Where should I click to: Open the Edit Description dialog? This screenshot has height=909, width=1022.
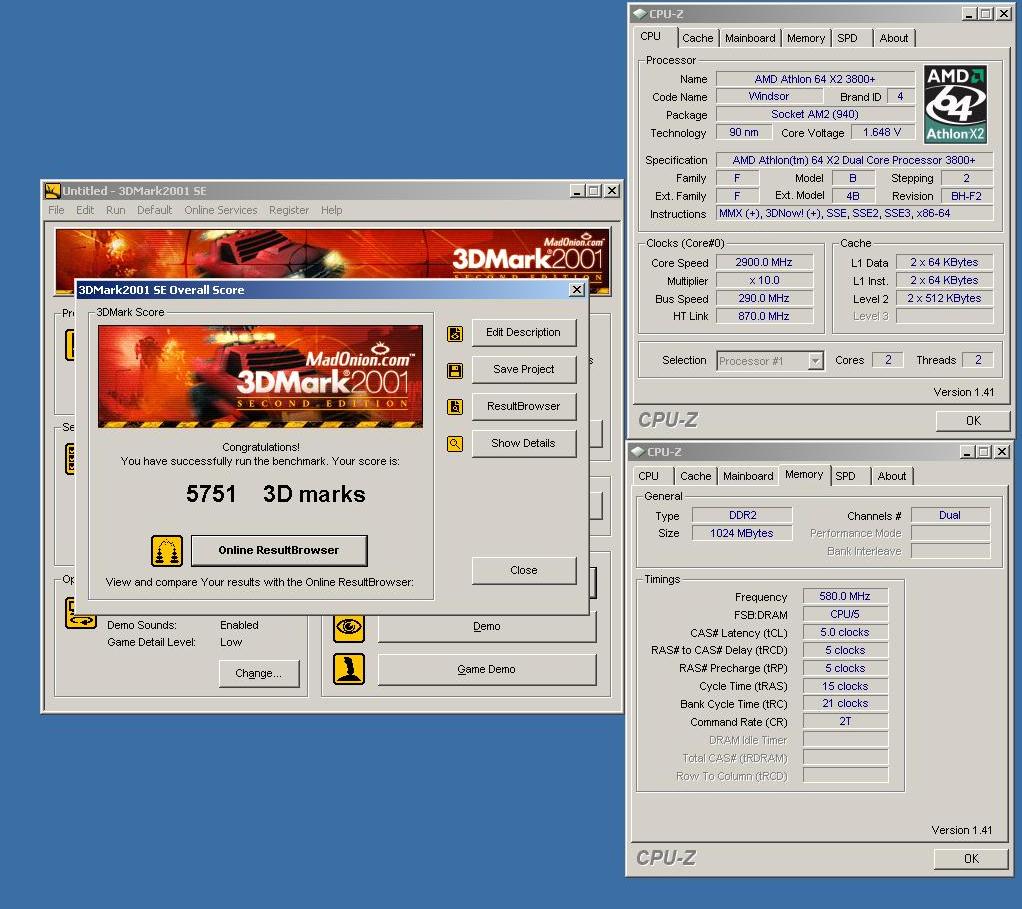(524, 332)
